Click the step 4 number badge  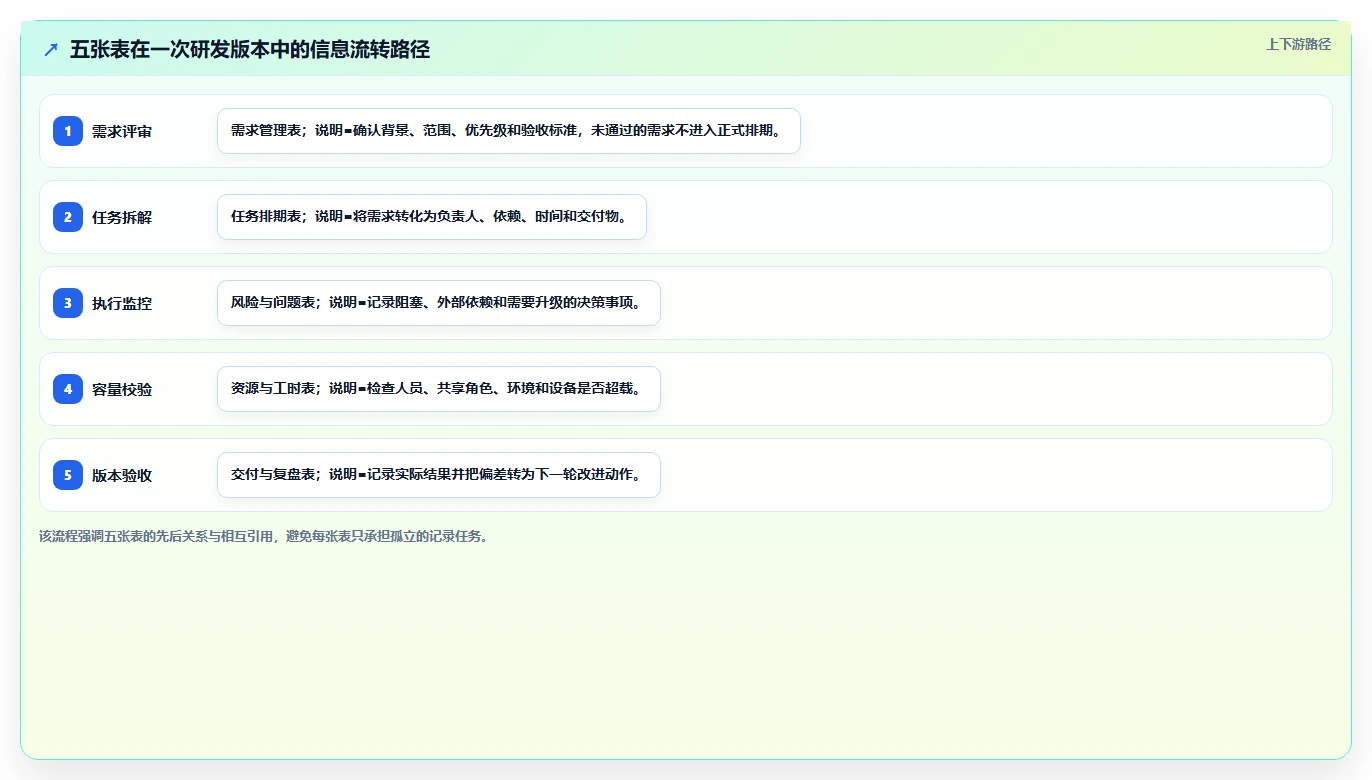(x=68, y=389)
